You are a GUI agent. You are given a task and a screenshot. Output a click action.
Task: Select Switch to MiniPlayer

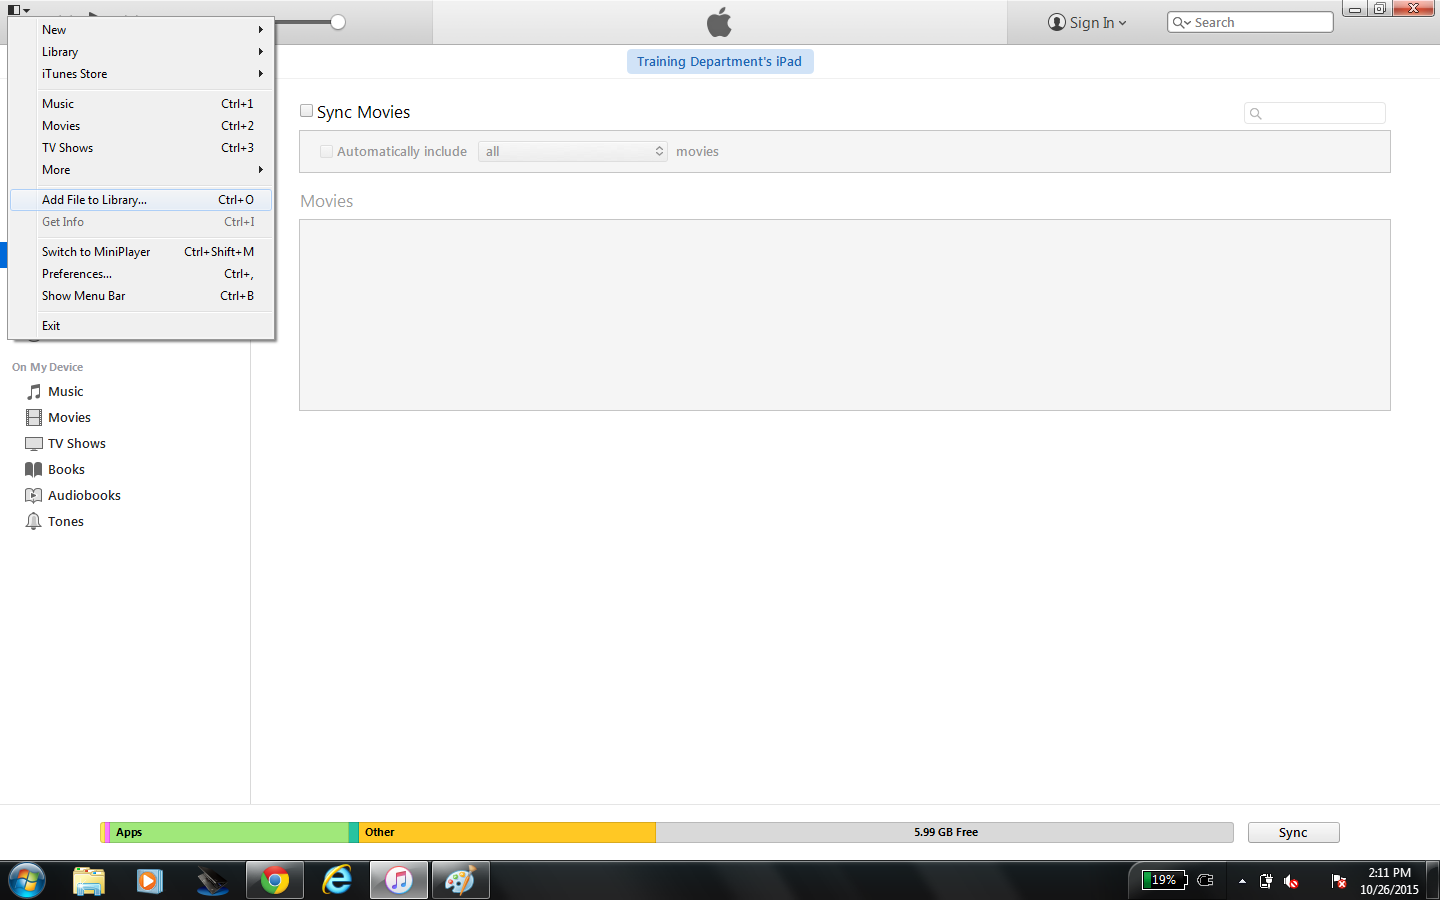tap(141, 252)
